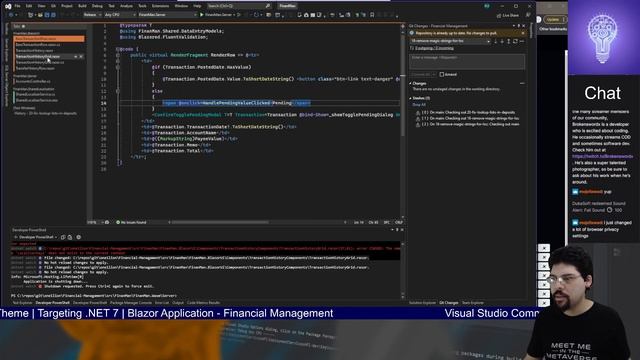Close the TransactionHistoryGrid.razor tab
Image resolution: width=640 pixels, height=360 pixels.
click(81, 57)
